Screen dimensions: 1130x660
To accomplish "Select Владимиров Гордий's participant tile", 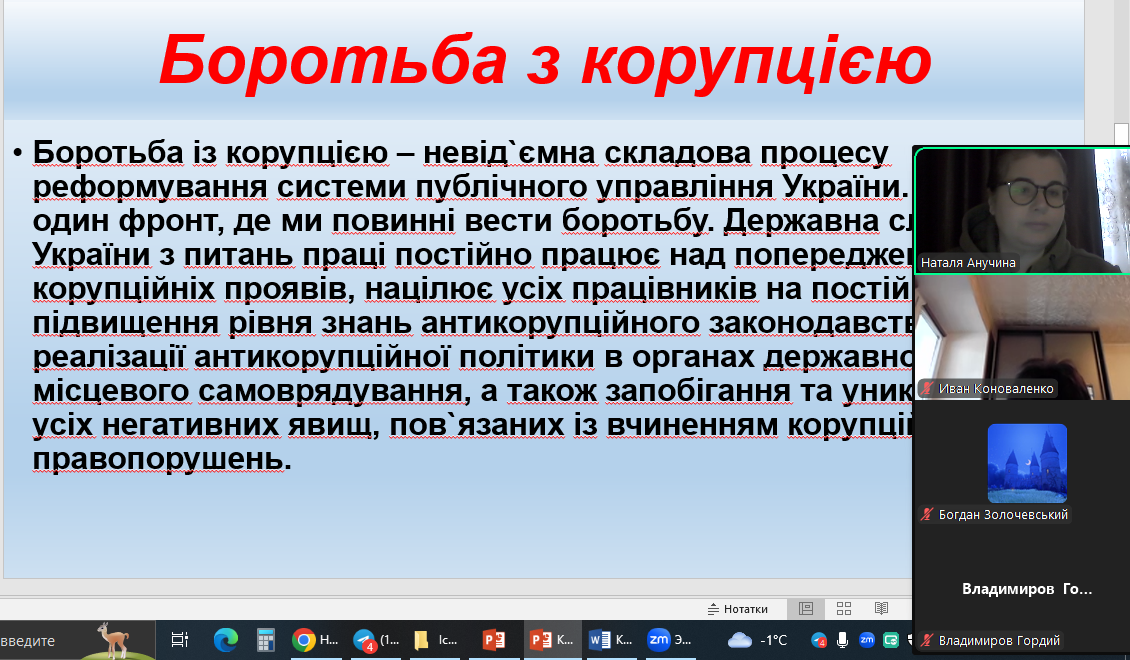I will point(1022,589).
